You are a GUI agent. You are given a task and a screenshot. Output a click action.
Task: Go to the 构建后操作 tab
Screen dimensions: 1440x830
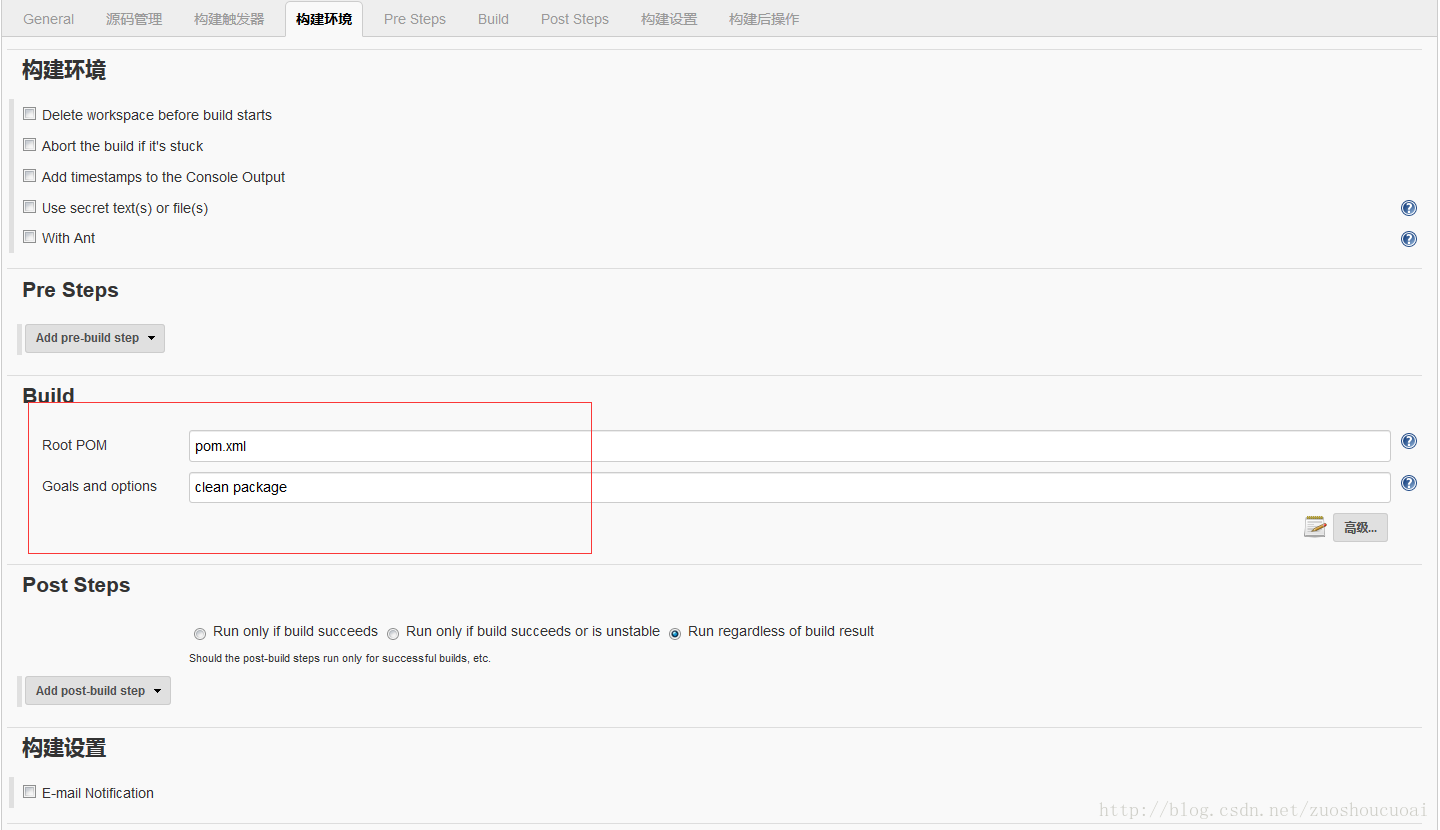pos(764,19)
